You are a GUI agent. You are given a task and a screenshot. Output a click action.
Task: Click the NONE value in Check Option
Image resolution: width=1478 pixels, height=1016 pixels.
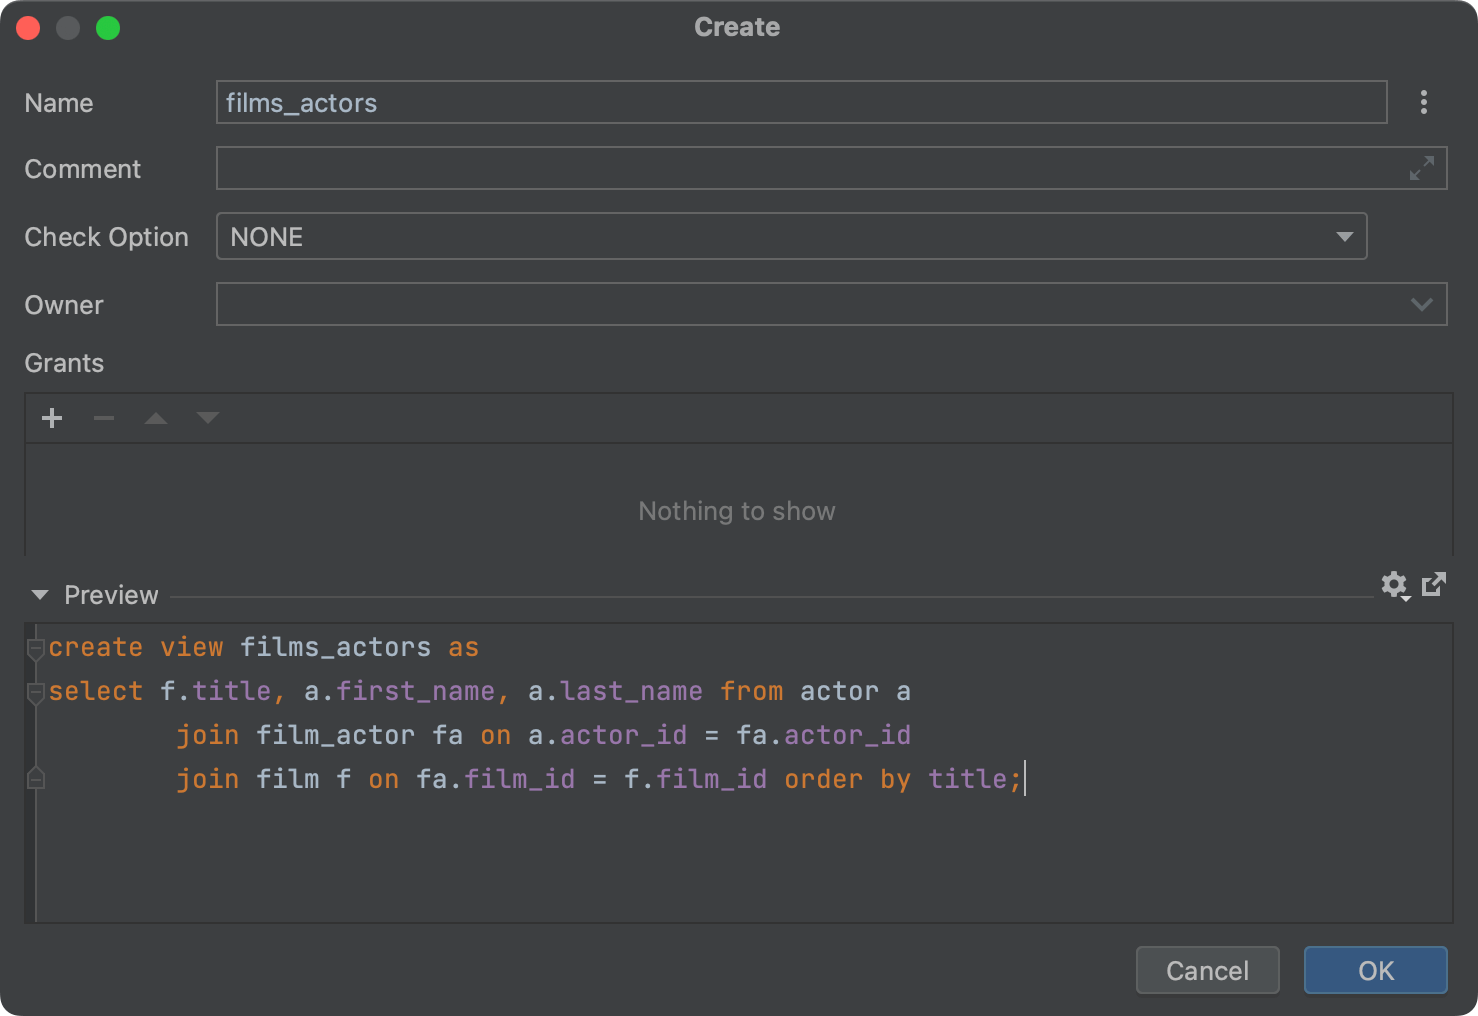[x=267, y=237]
